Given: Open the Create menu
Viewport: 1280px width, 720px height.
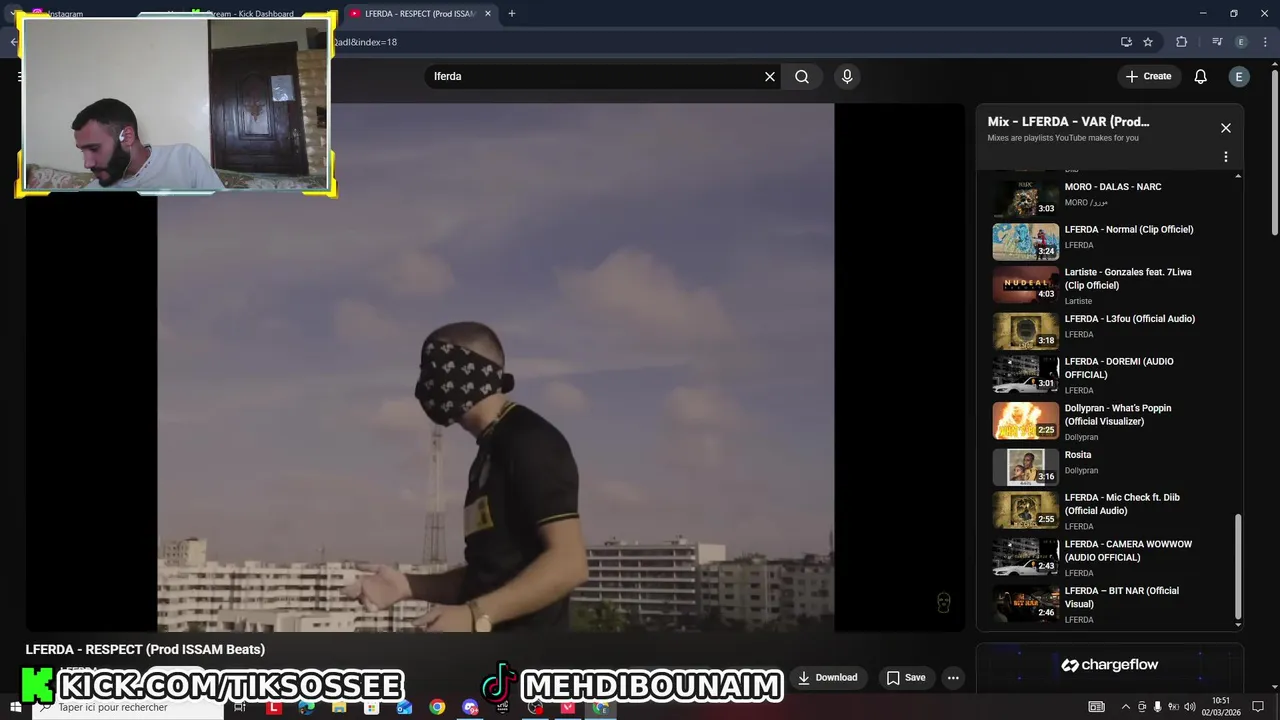Looking at the screenshot, I should coord(1148,76).
